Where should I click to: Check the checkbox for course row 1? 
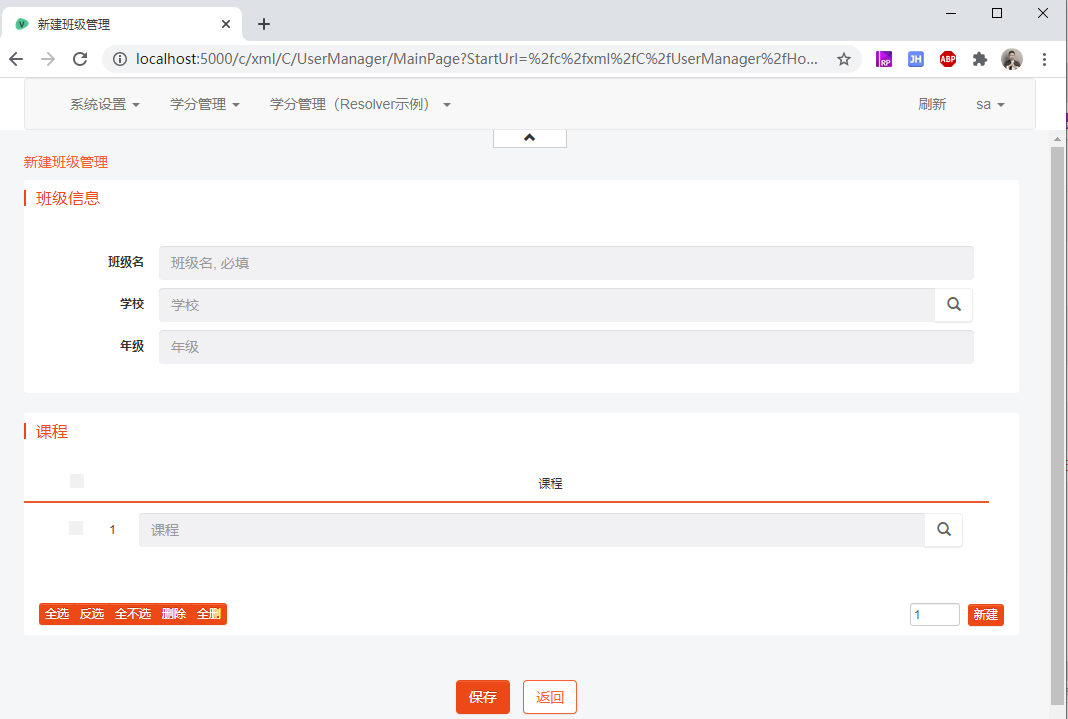(x=76, y=528)
